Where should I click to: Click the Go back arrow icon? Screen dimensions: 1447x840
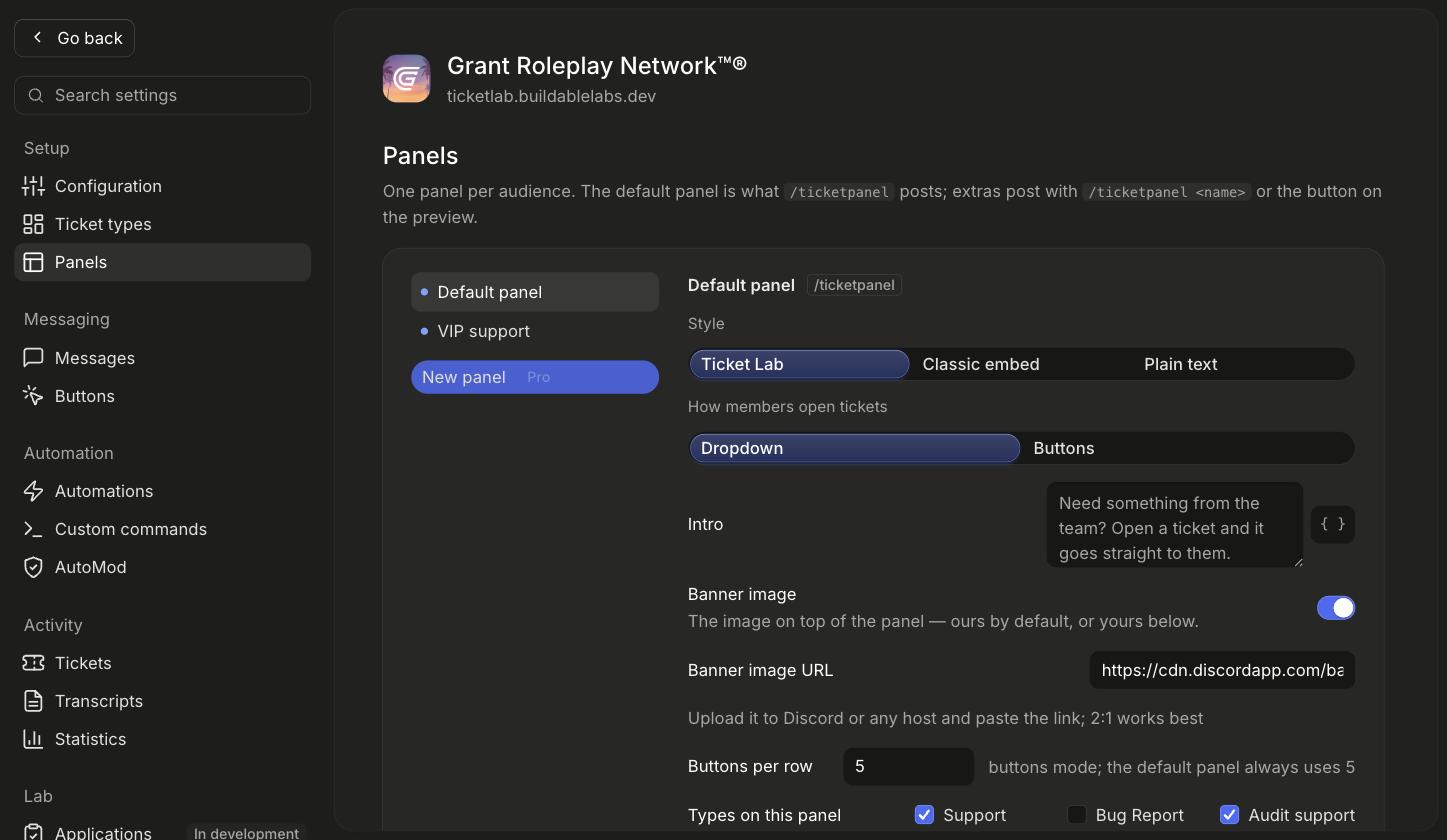(x=37, y=38)
